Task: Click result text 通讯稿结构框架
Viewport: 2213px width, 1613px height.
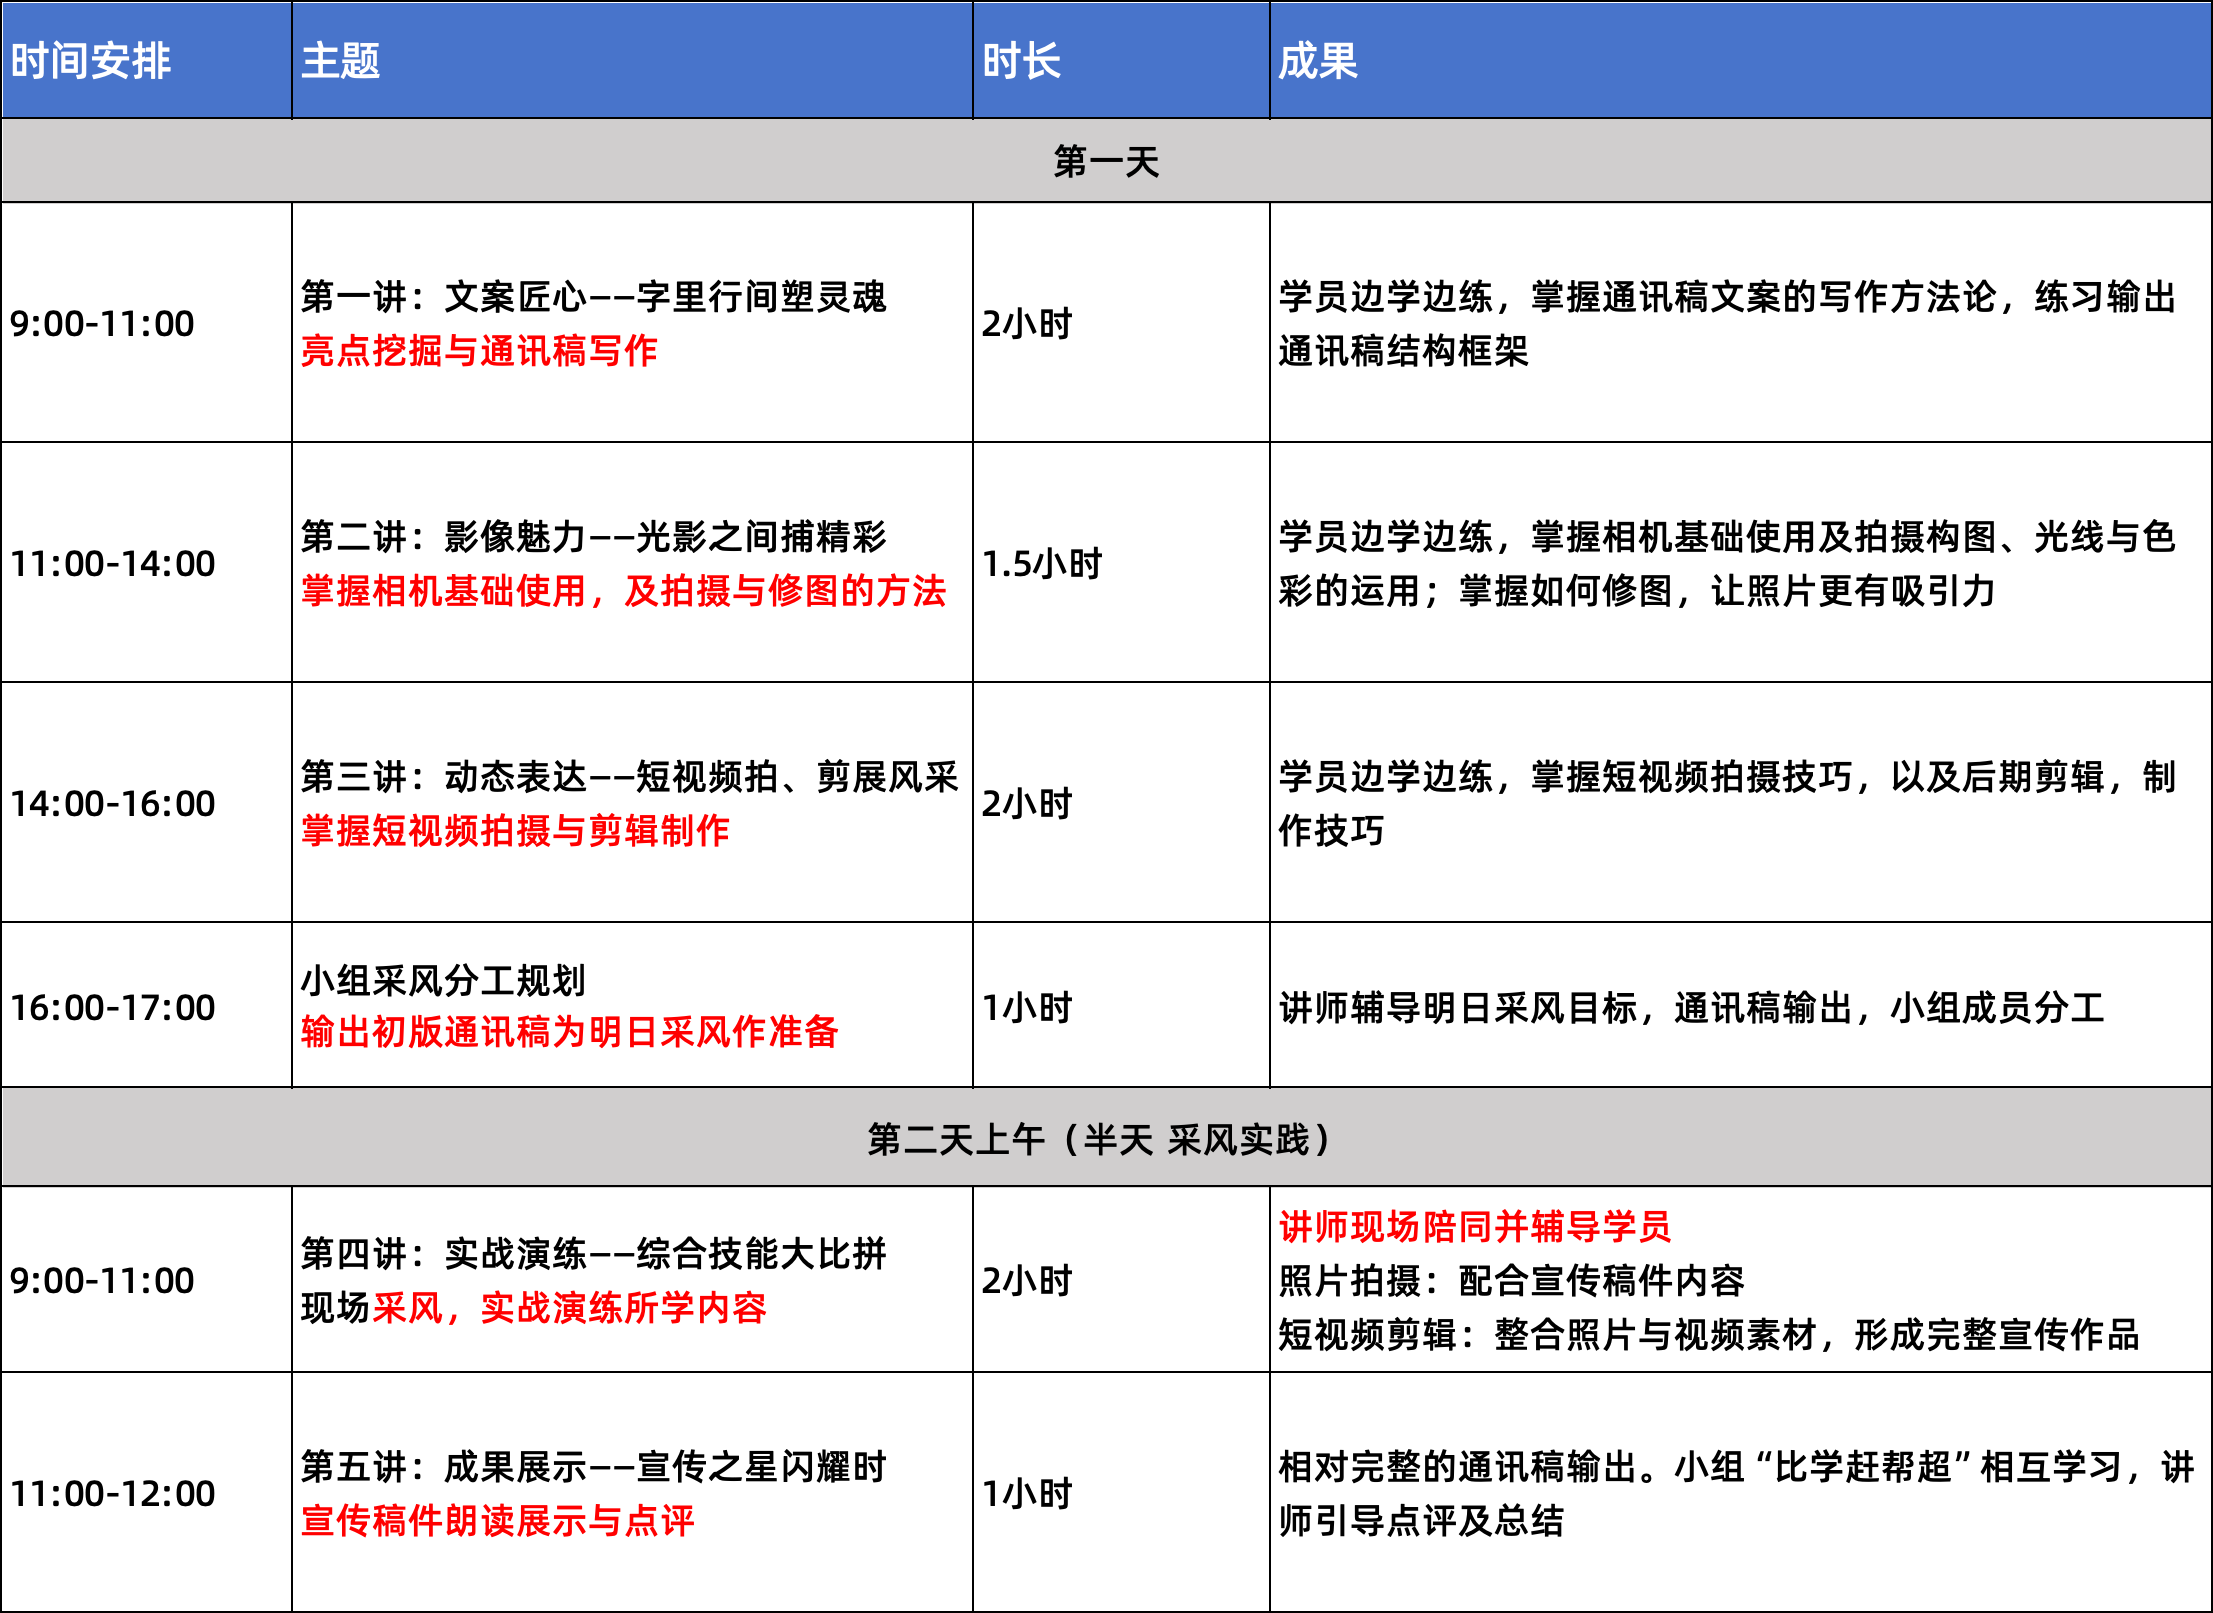Action: point(1404,351)
